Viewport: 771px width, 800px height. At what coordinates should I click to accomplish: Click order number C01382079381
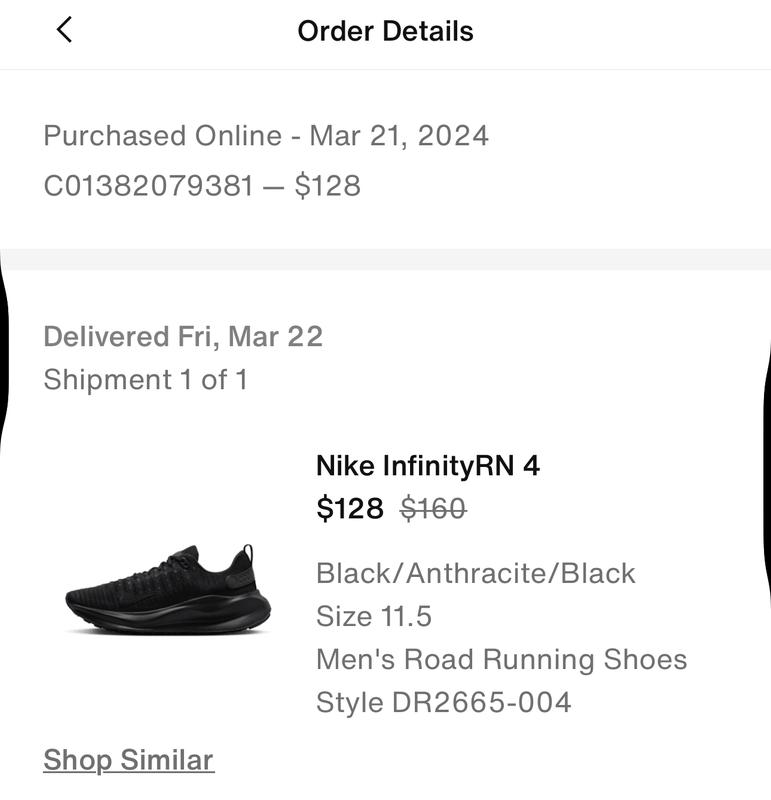coord(148,186)
